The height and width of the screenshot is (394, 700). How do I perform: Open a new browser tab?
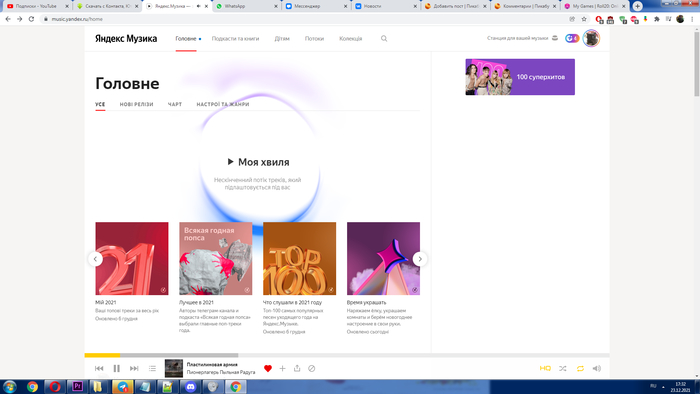point(638,6)
